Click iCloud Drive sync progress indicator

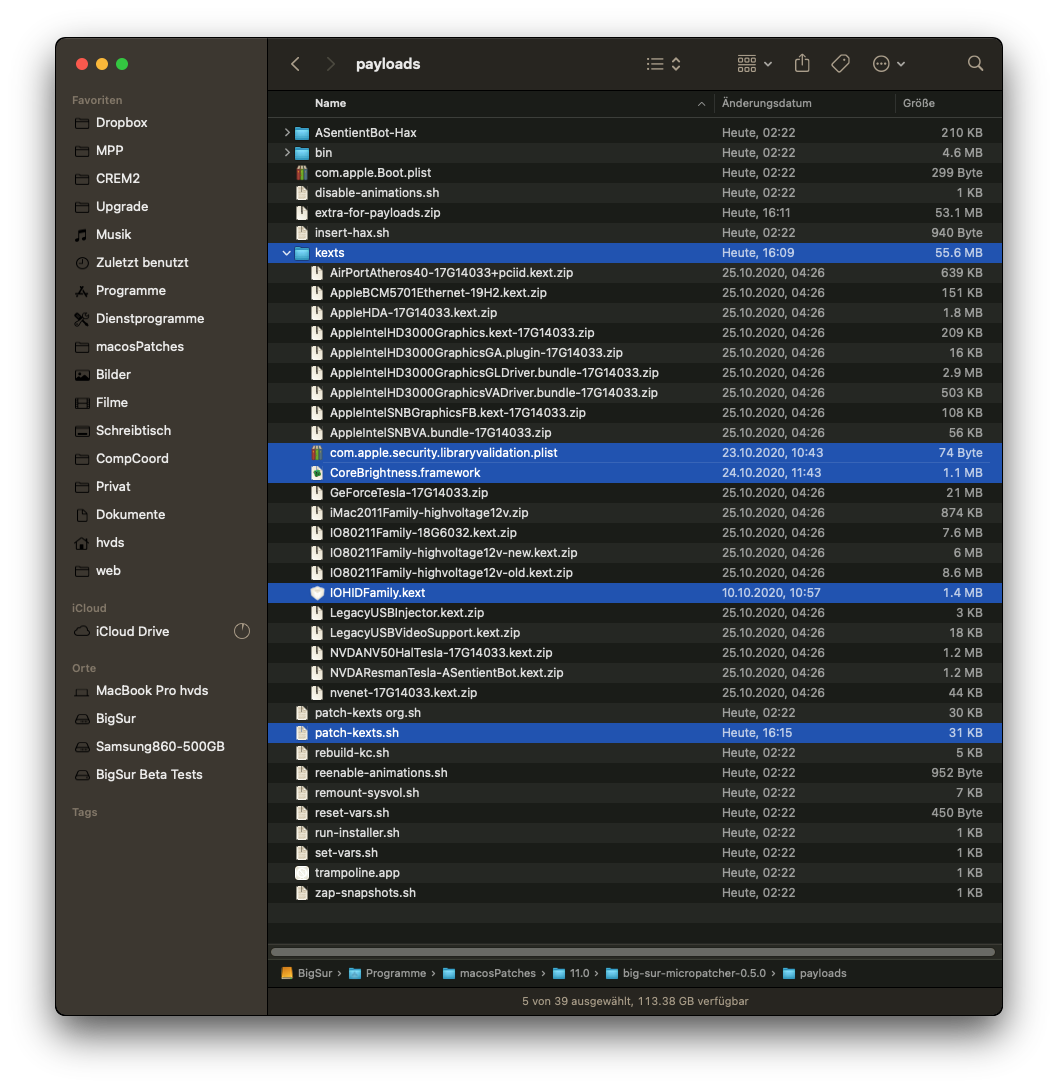(x=242, y=631)
